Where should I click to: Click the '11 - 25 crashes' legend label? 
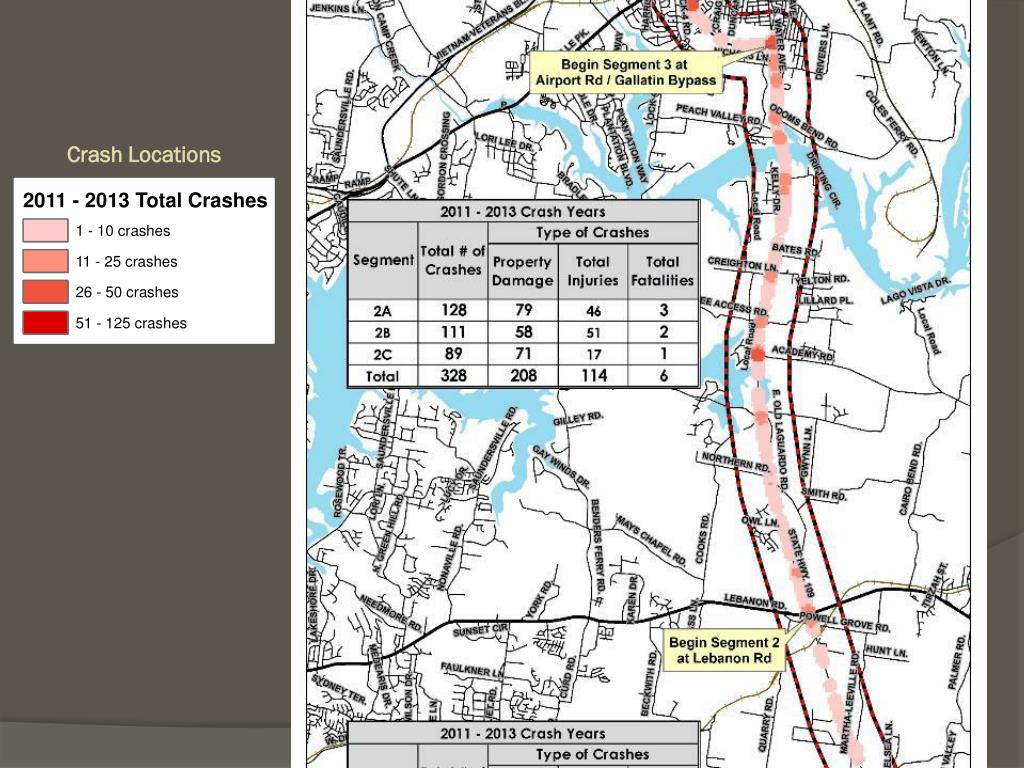127,262
